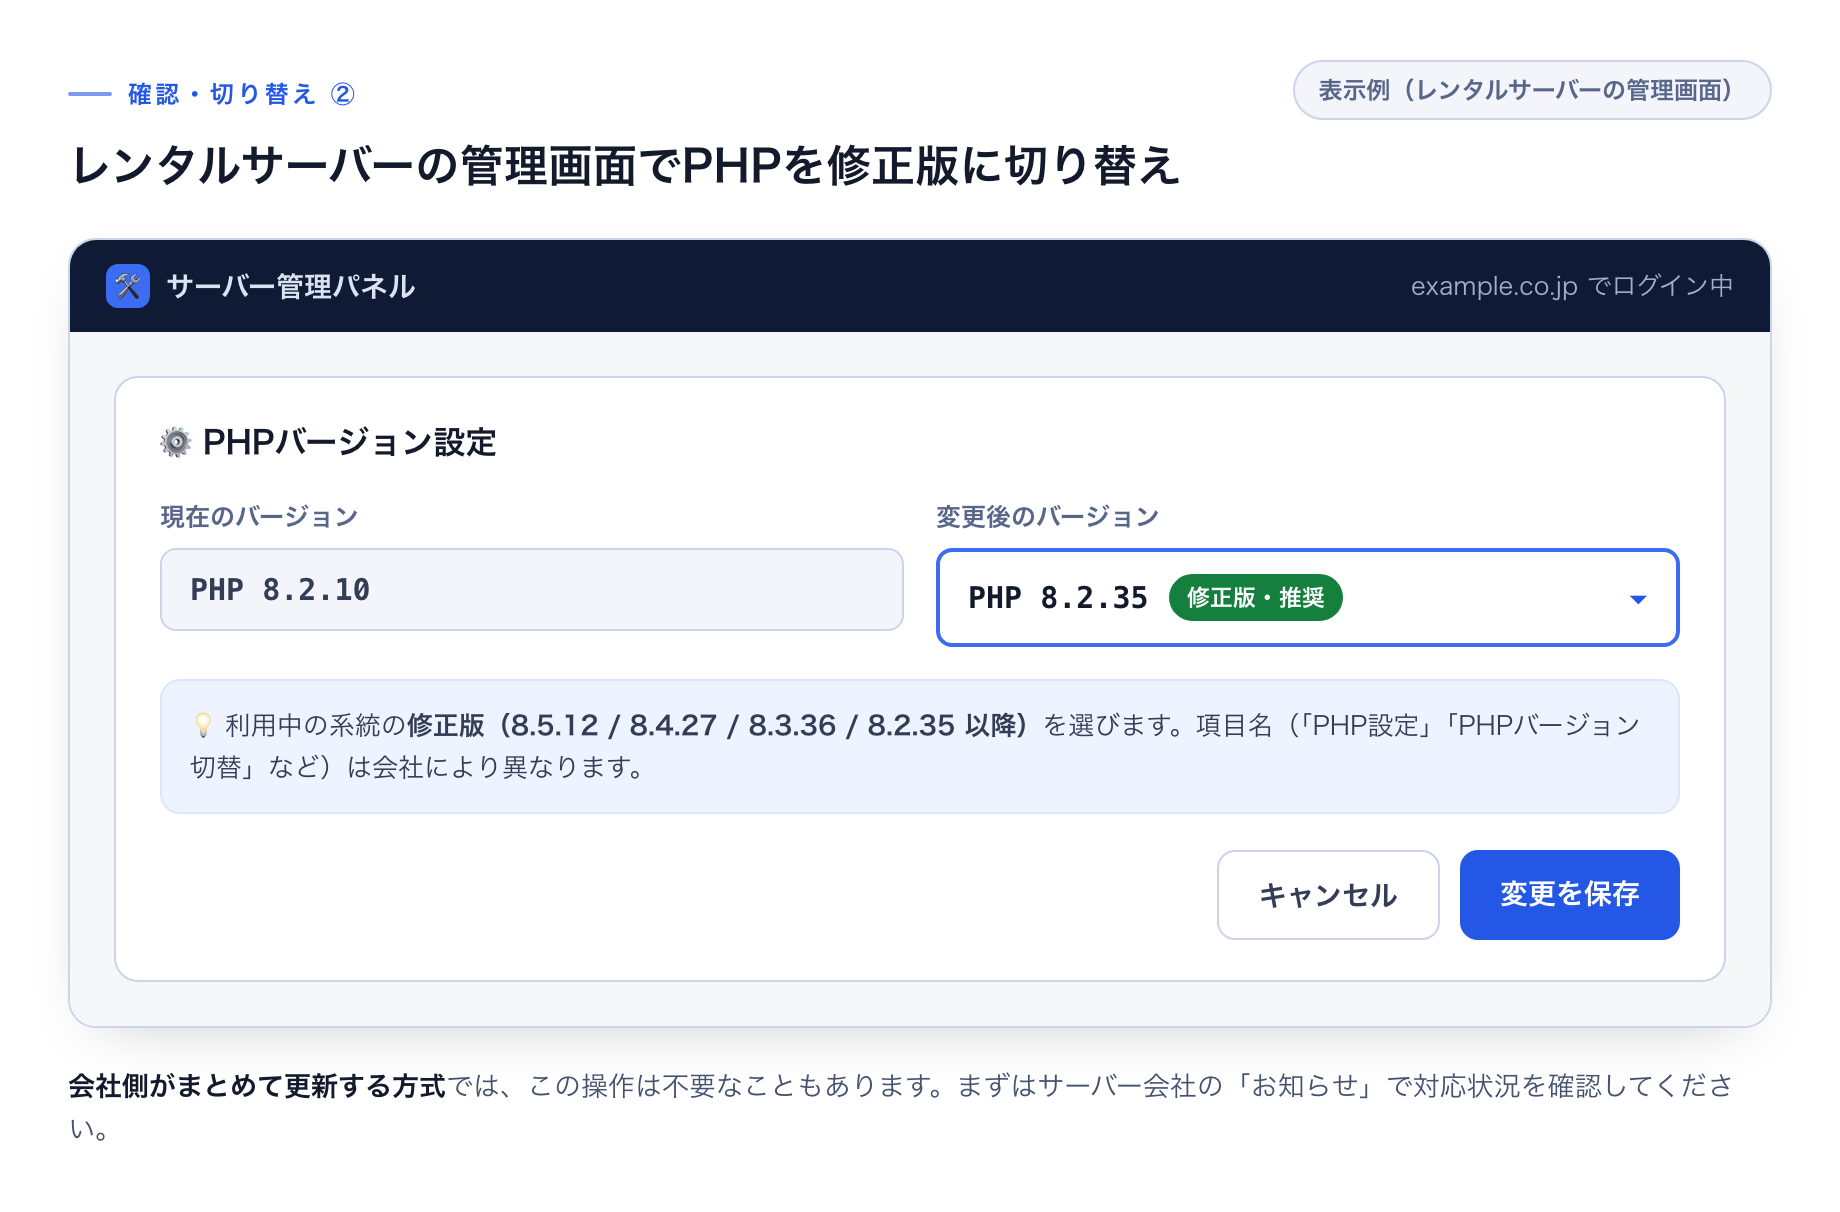Click the 現在のバージョン label

[259, 517]
